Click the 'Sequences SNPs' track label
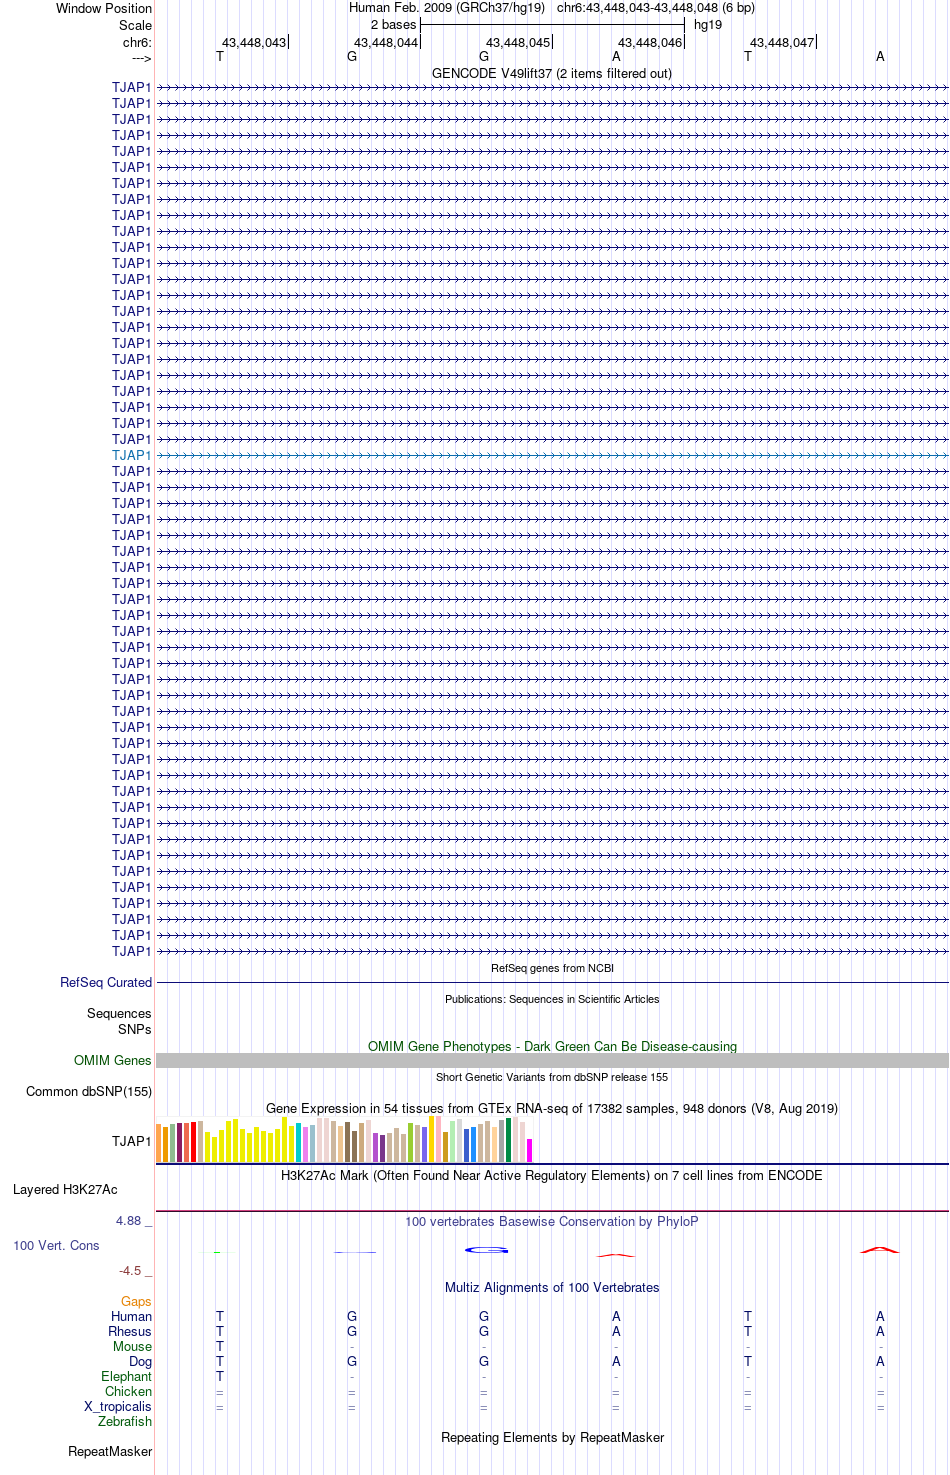950x1475 pixels. tap(119, 1021)
